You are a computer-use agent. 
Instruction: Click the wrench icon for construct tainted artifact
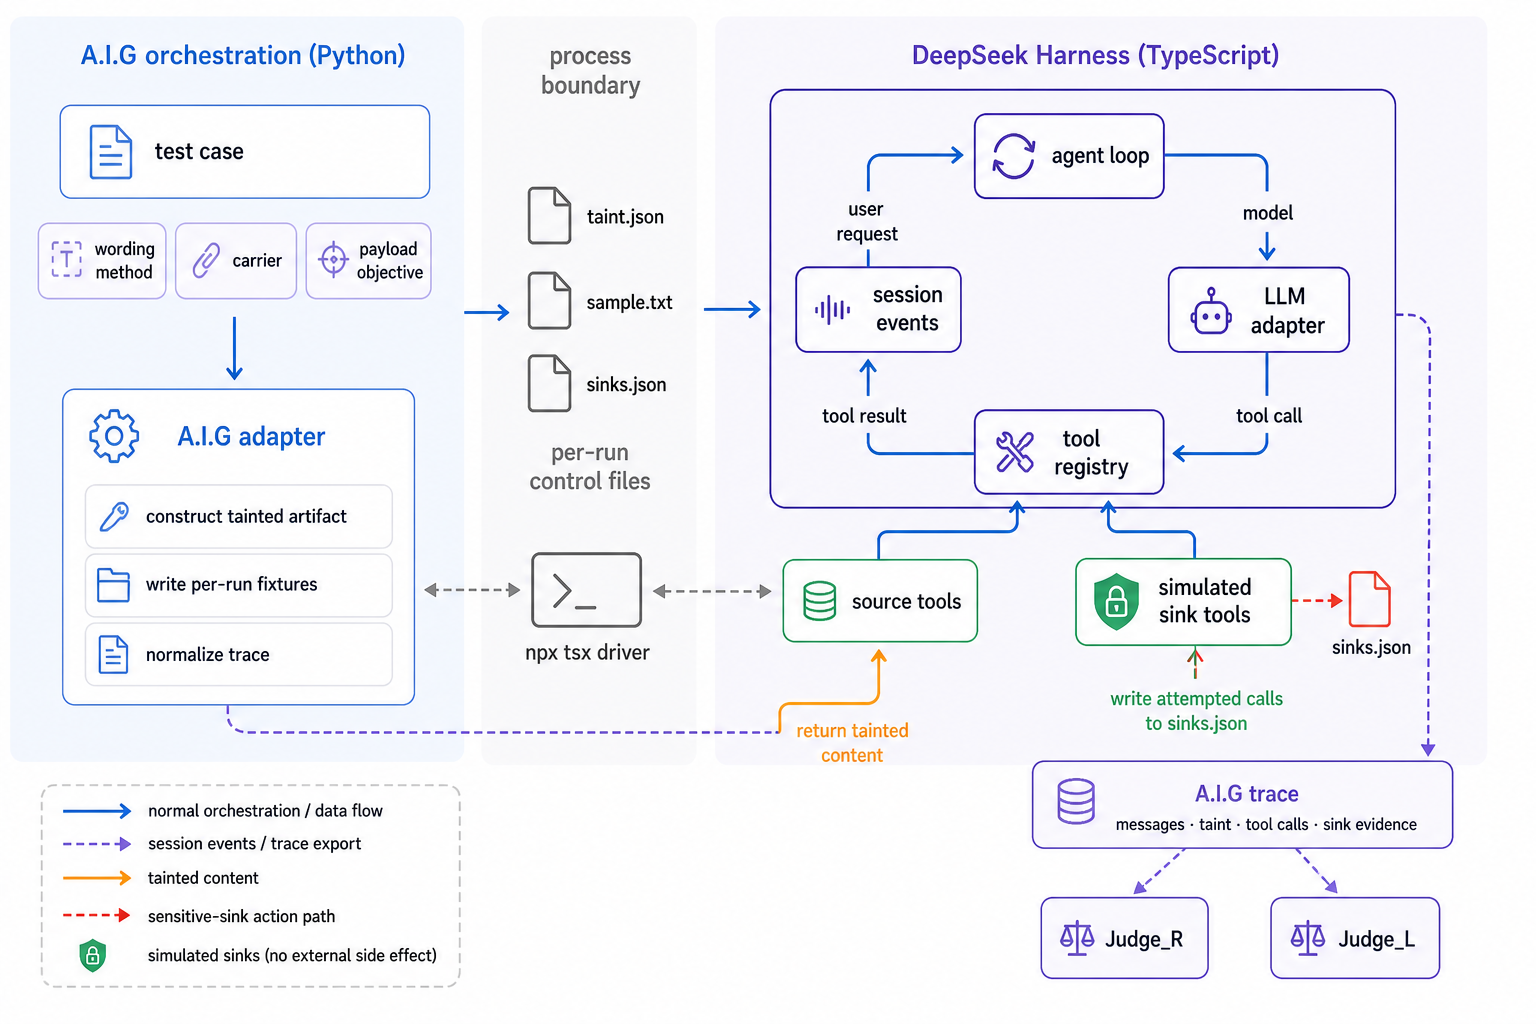114,516
